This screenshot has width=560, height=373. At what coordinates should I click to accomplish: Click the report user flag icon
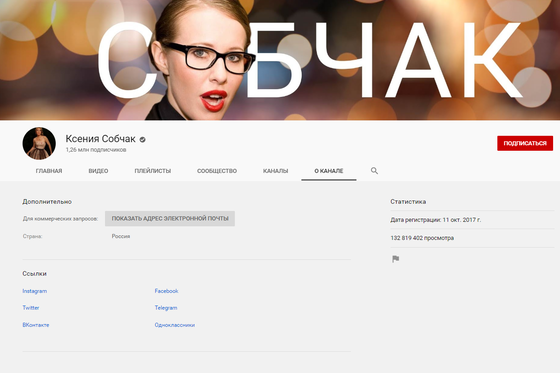tap(395, 259)
